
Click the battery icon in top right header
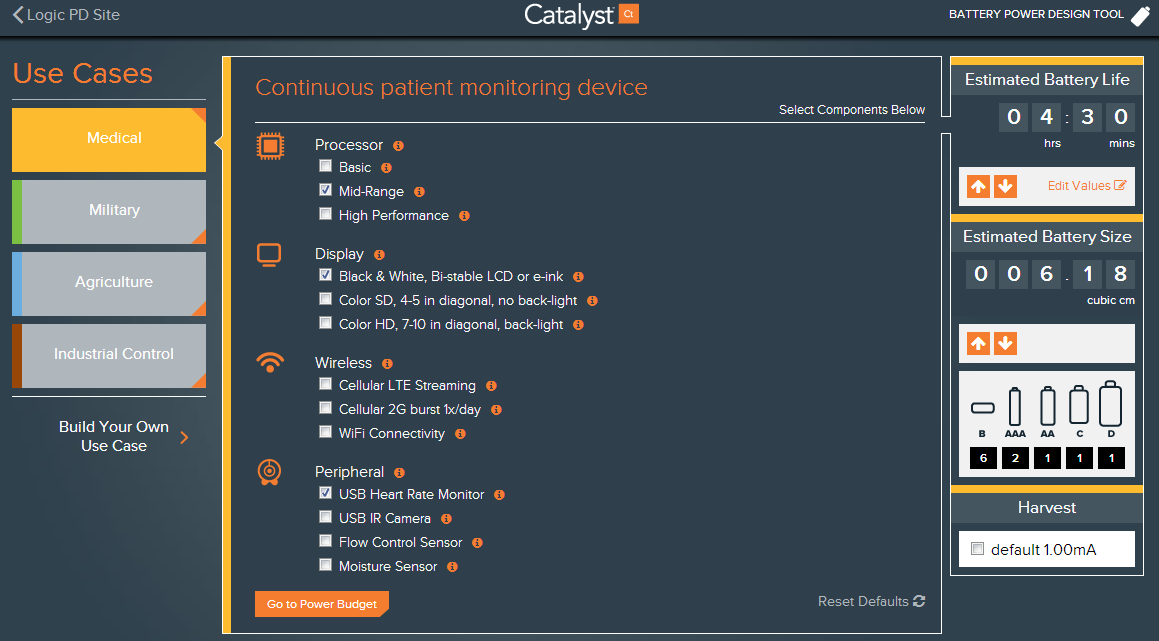pos(1141,15)
